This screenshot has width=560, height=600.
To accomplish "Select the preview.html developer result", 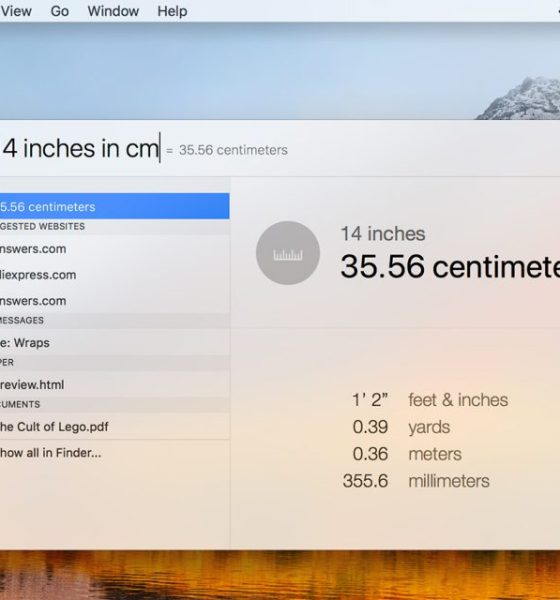I will (114, 385).
